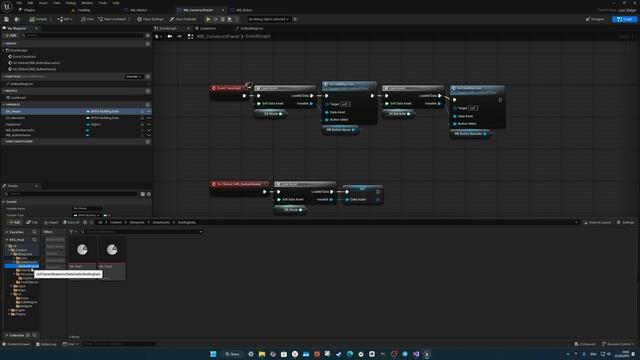Open Class Defaults
Screen dimensions: 640x360
coord(183,19)
